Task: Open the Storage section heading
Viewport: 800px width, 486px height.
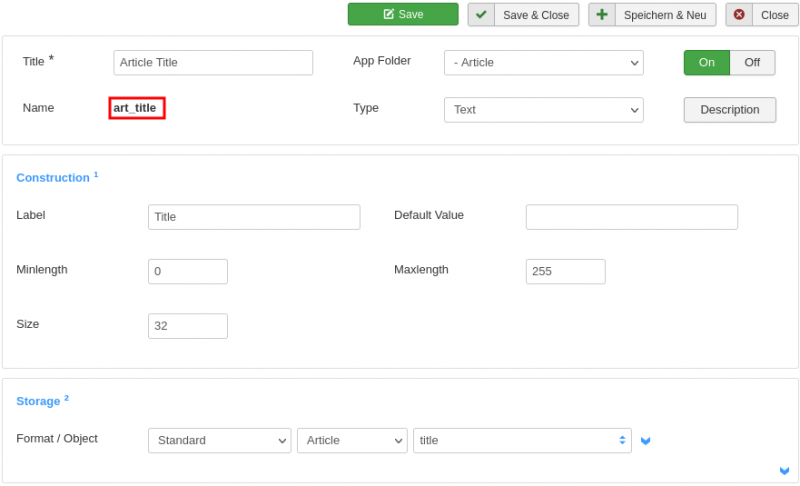Action: [38, 401]
